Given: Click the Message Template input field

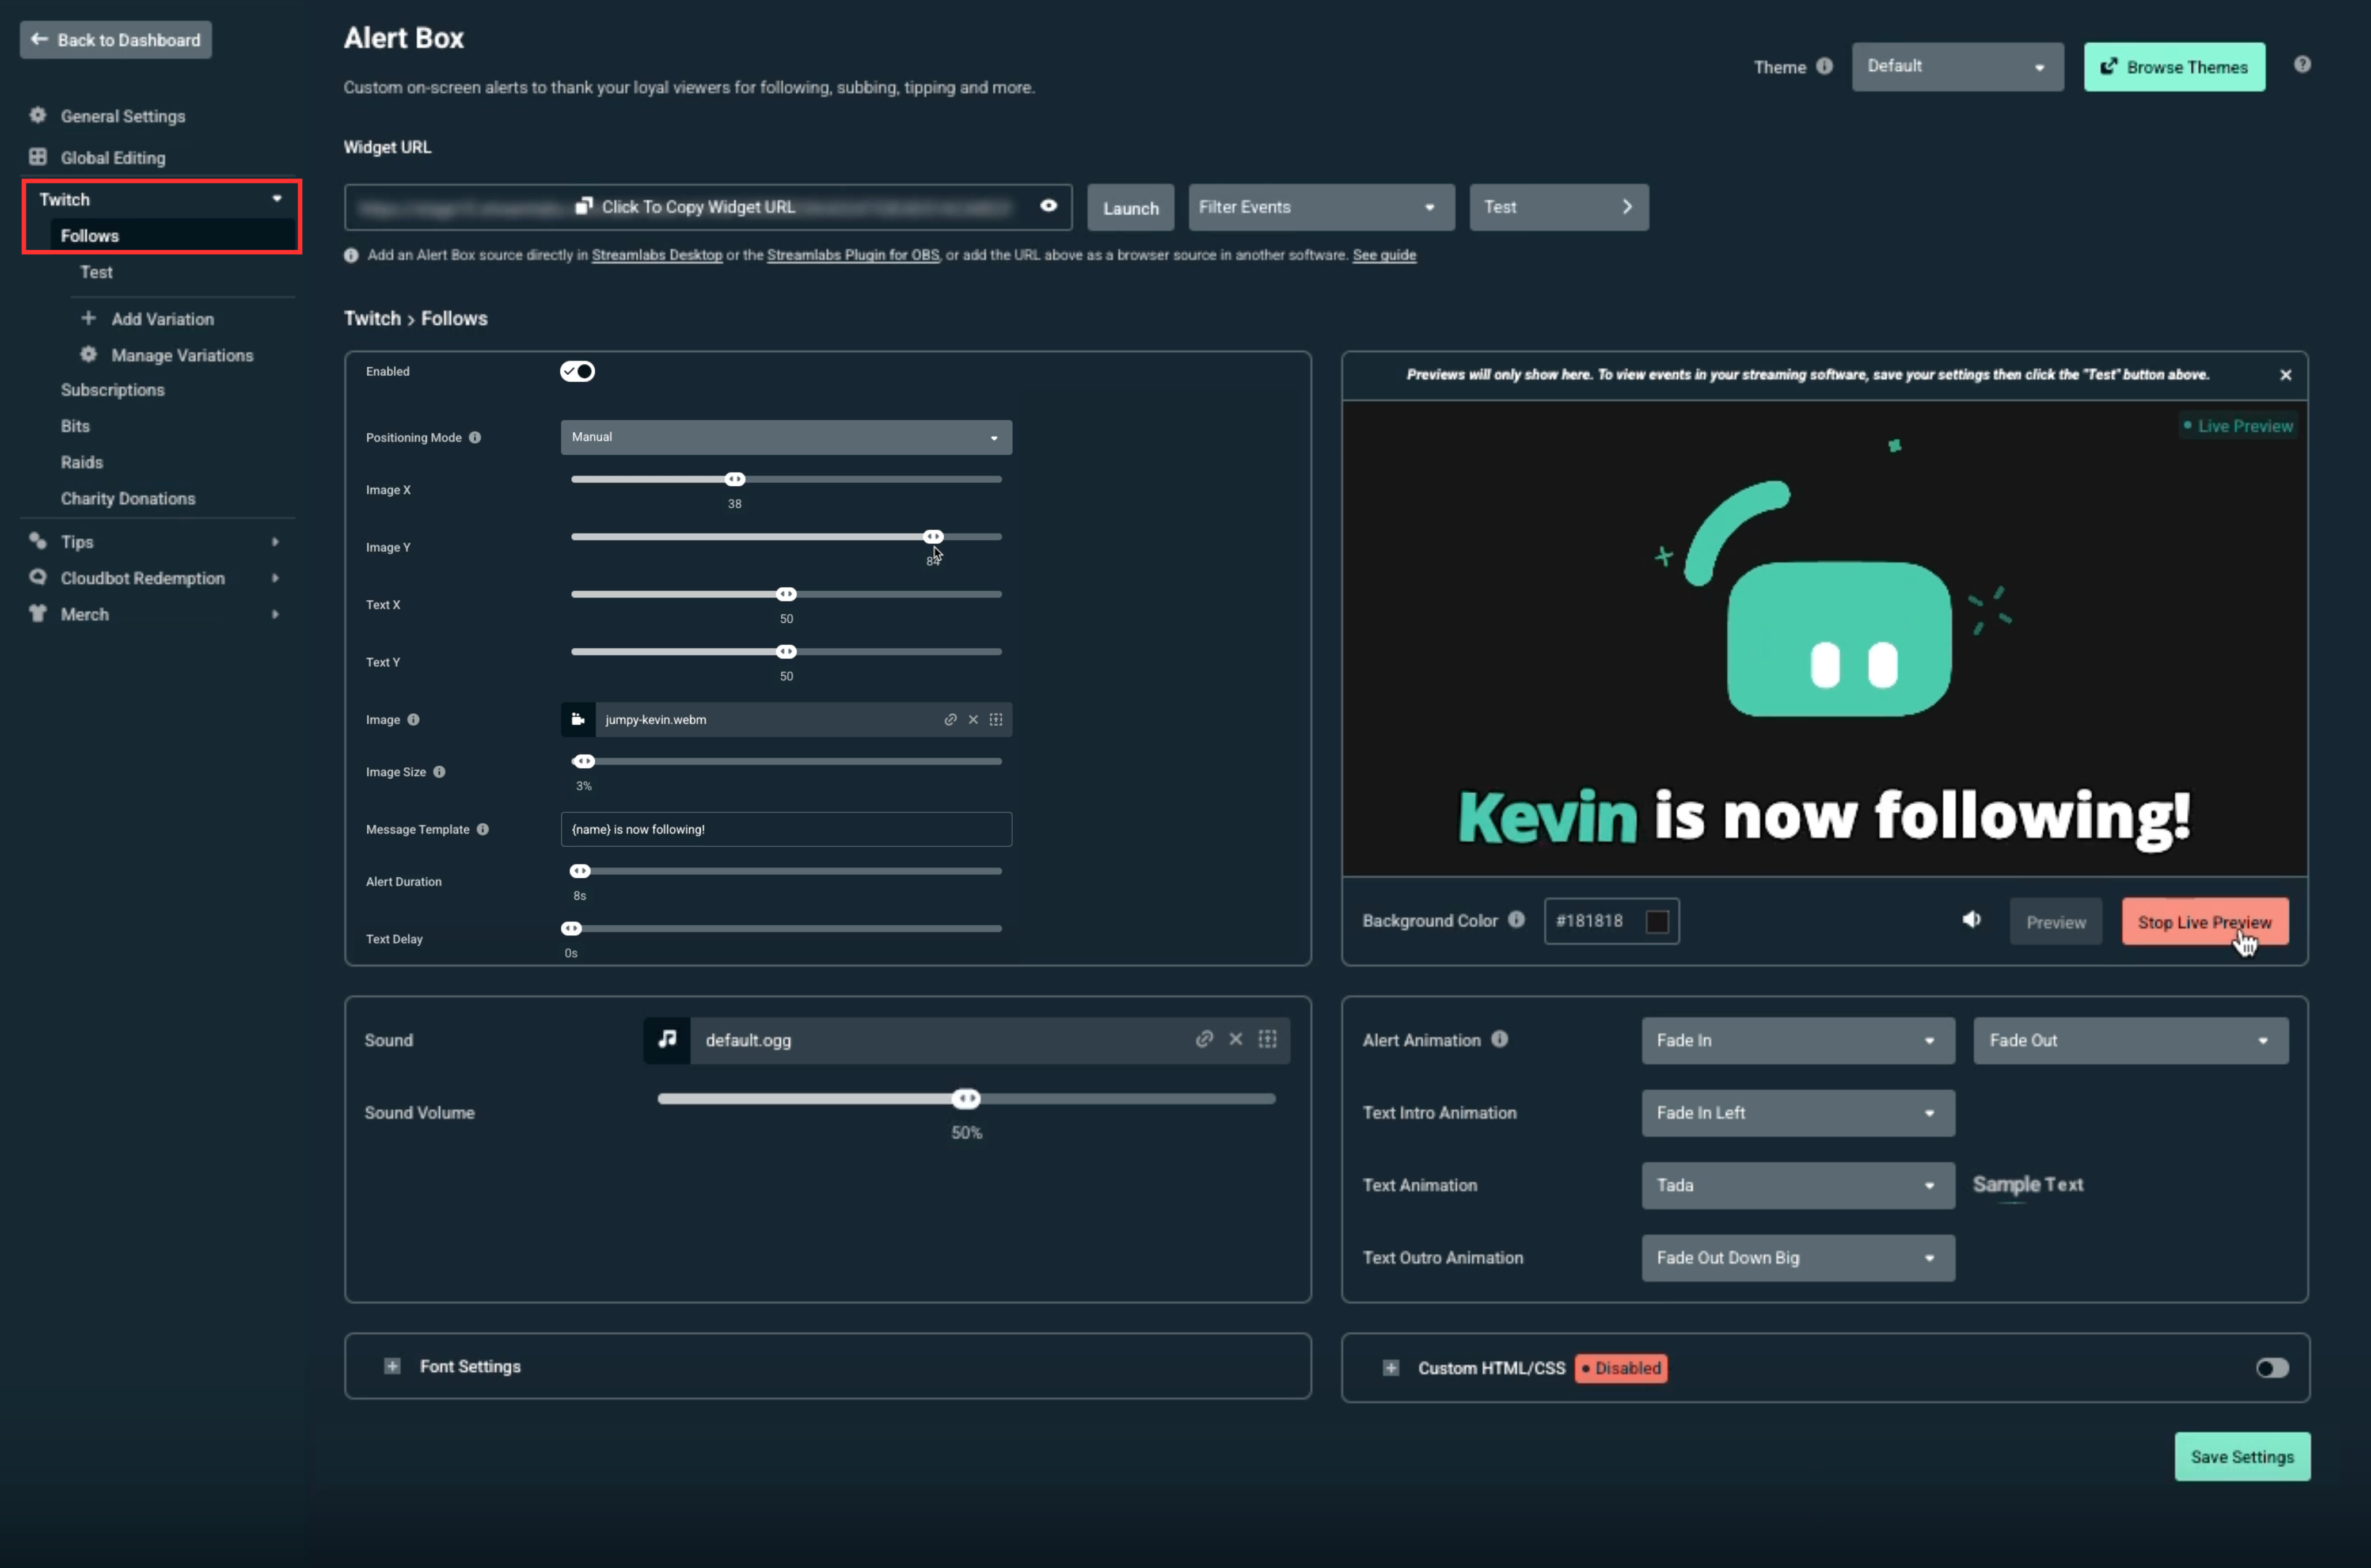Looking at the screenshot, I should pyautogui.click(x=786, y=829).
